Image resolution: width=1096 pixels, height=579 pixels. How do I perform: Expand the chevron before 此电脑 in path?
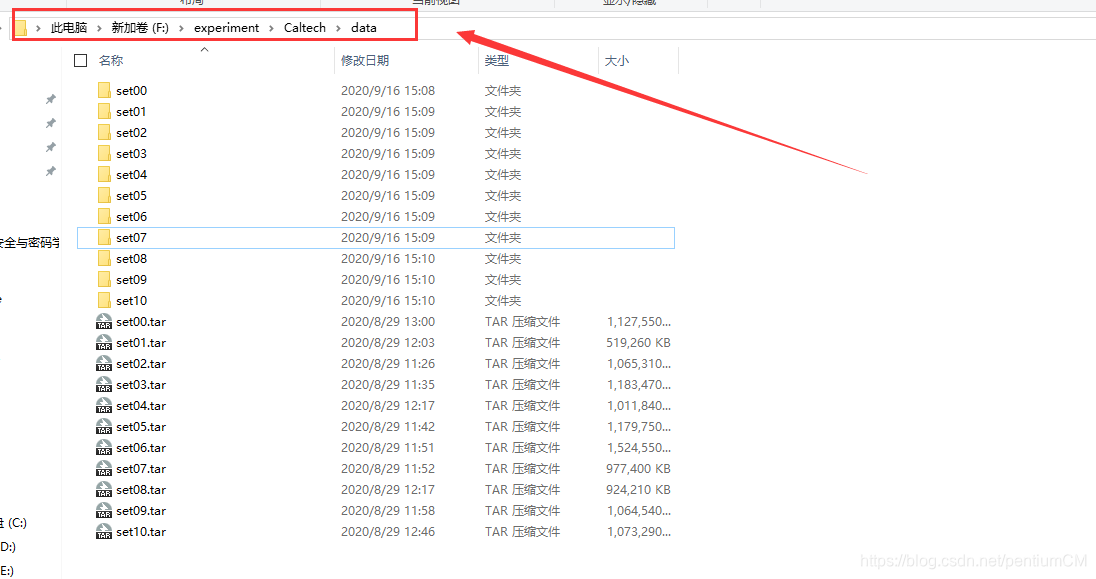(38, 28)
